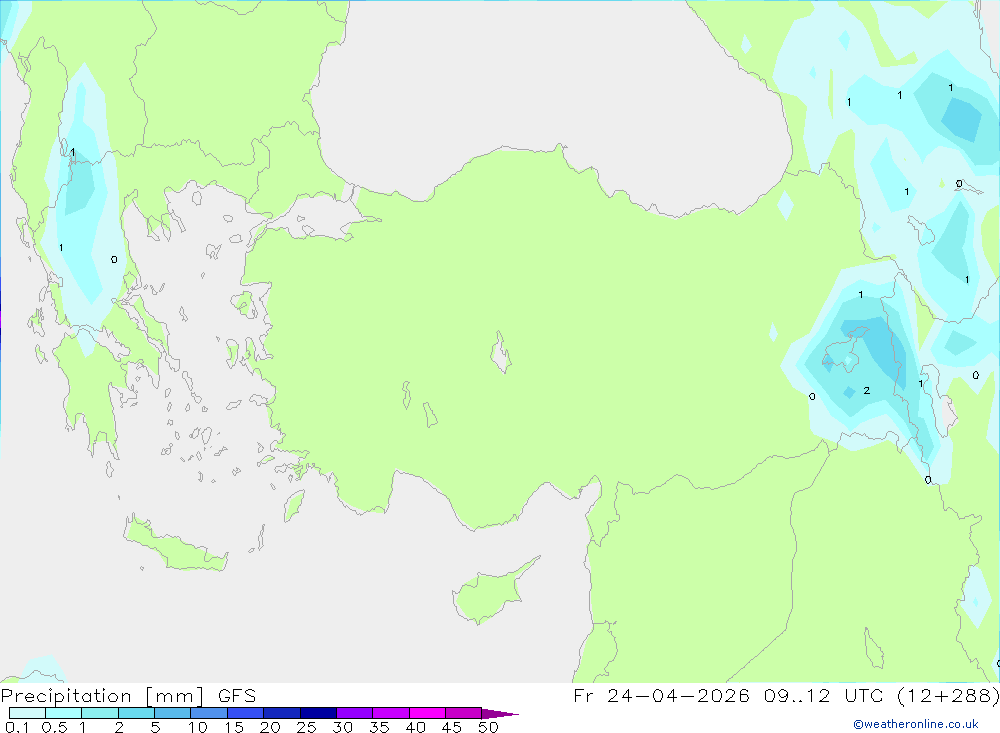Click the 1–2 mm legend color swatch
This screenshot has width=1000, height=733.
(100, 713)
